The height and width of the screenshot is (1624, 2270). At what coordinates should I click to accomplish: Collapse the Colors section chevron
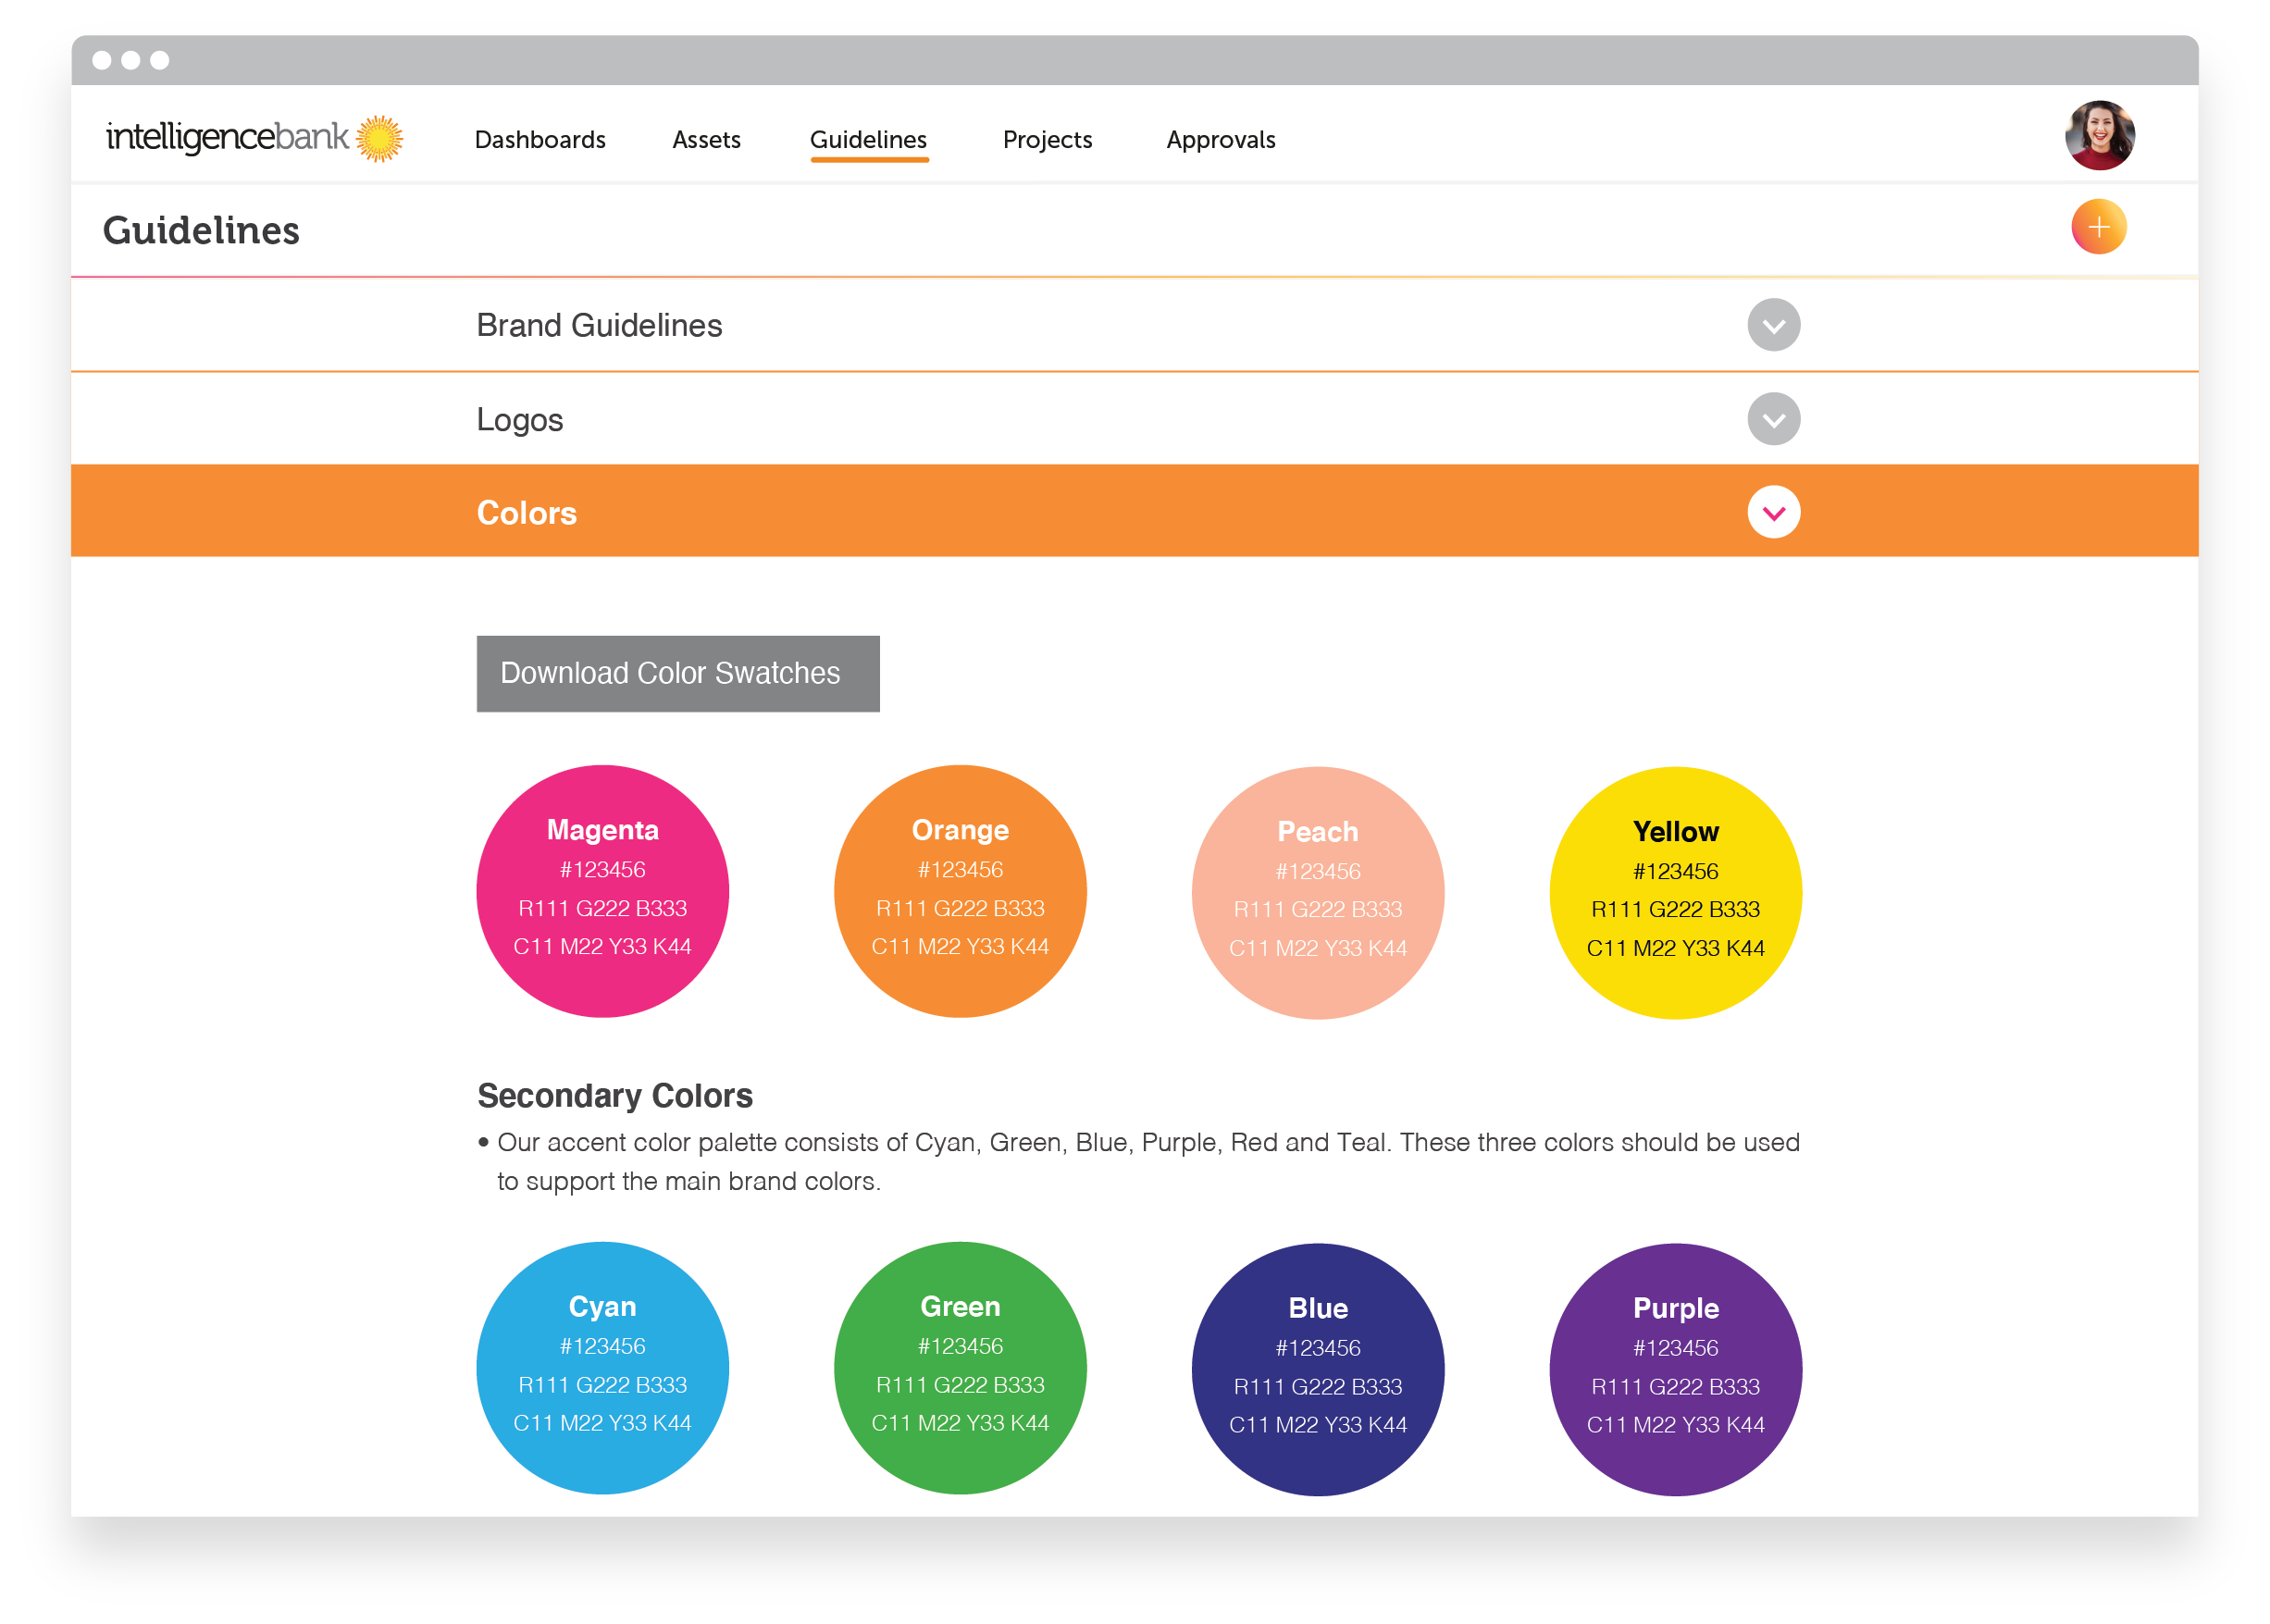point(1772,512)
